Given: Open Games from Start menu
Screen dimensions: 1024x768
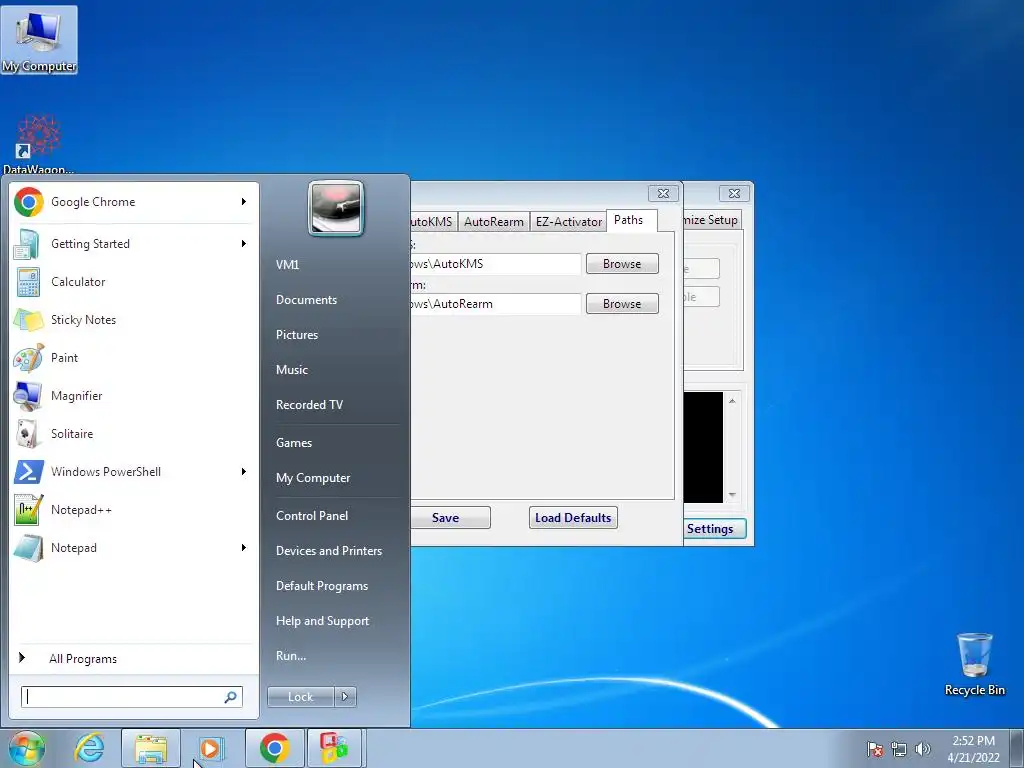Looking at the screenshot, I should tap(294, 443).
